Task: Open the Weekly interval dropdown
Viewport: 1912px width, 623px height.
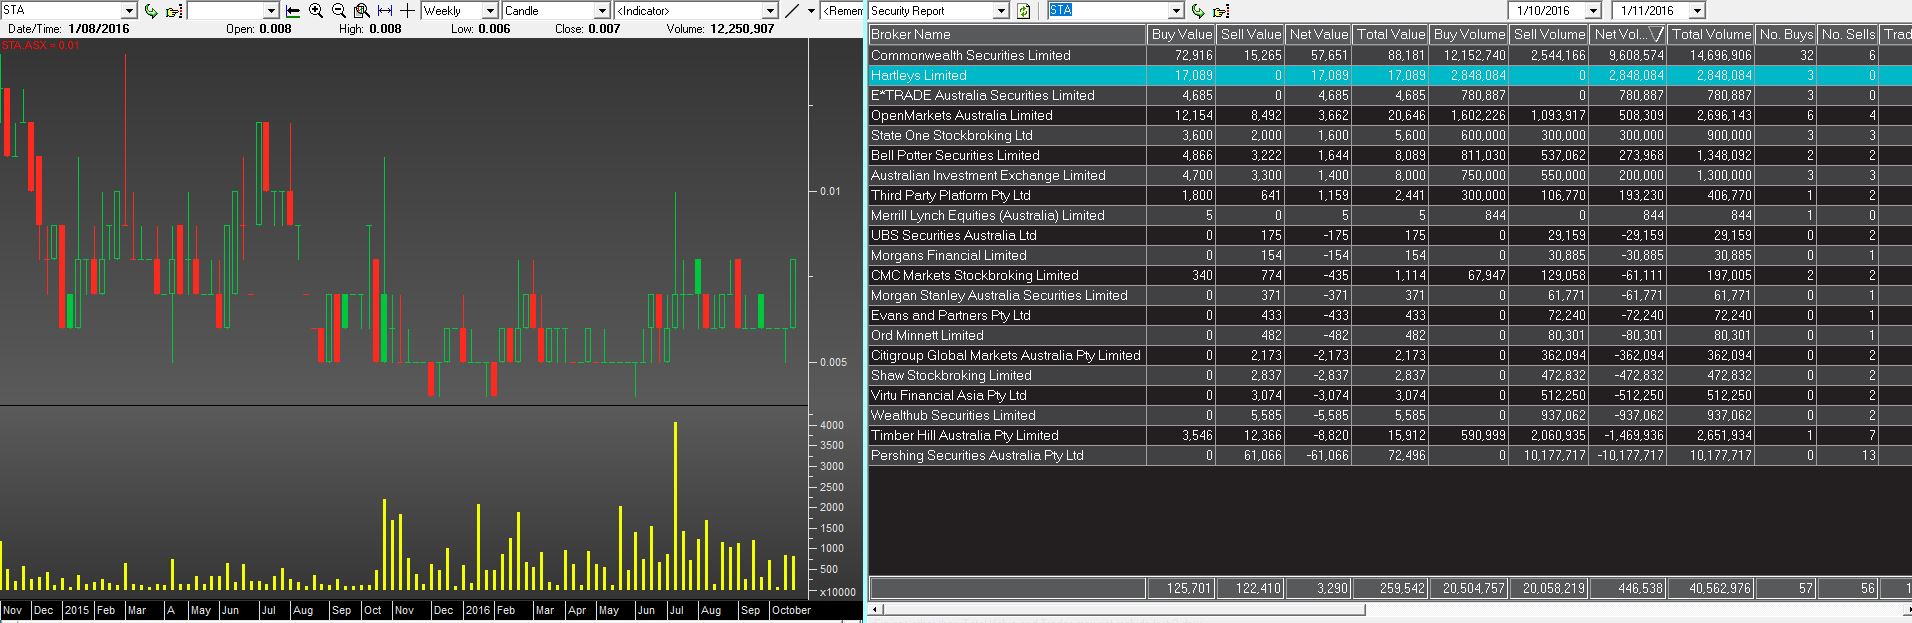Action: tap(490, 11)
